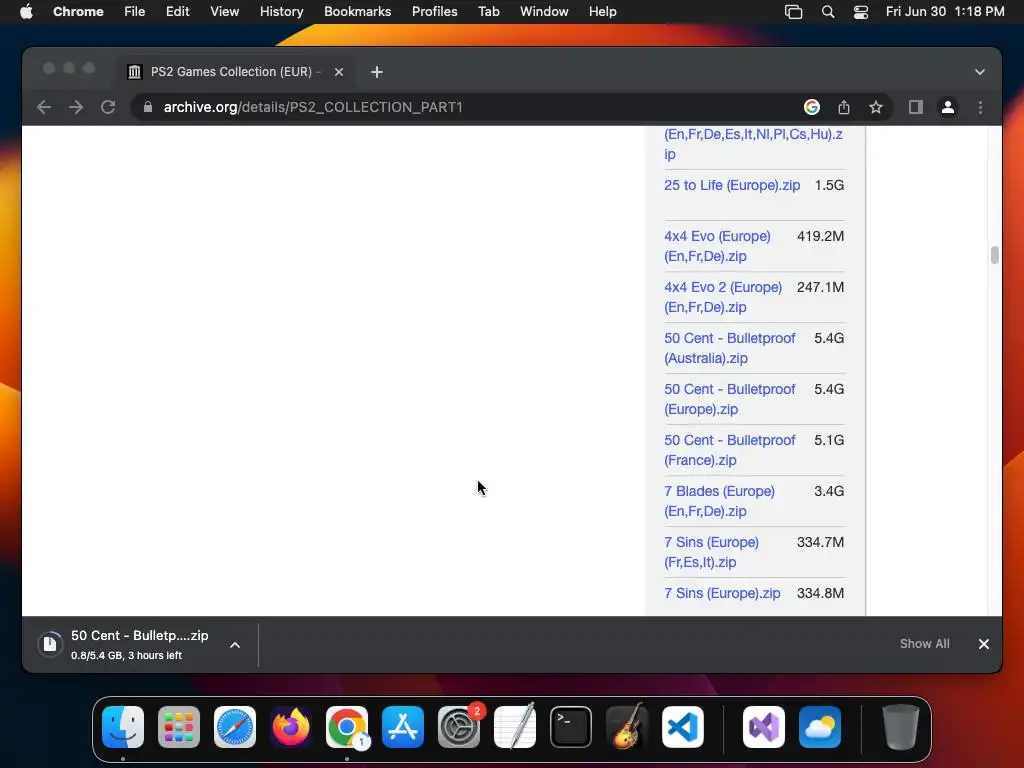This screenshot has width=1024, height=768.
Task: Open the Tab menu
Action: 488,12
